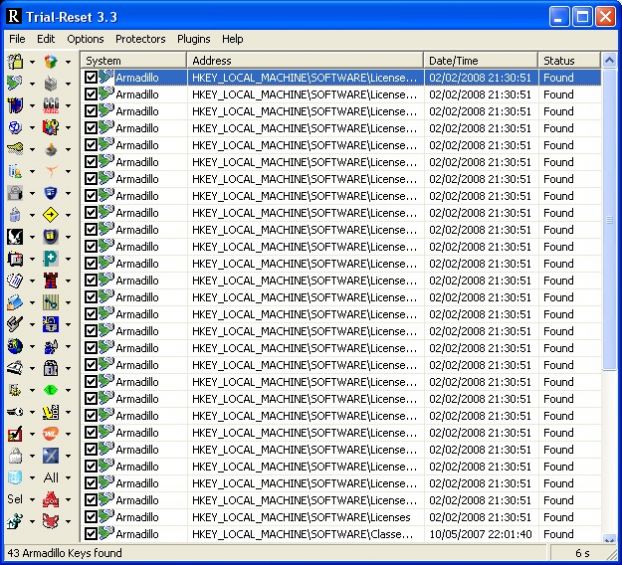Open the Protectors menu
This screenshot has width=622, height=565.
pyautogui.click(x=140, y=39)
